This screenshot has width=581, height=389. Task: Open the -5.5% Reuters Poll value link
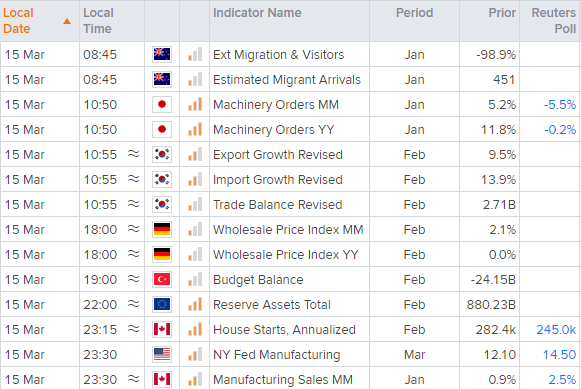tap(560, 105)
